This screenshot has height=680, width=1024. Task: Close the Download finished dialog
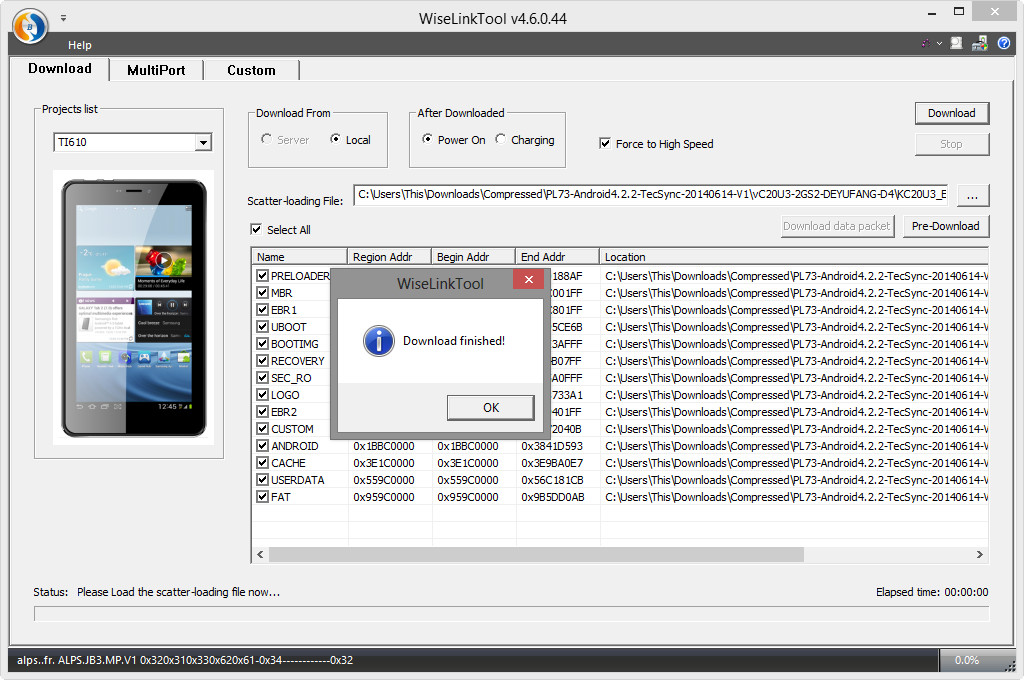[528, 280]
